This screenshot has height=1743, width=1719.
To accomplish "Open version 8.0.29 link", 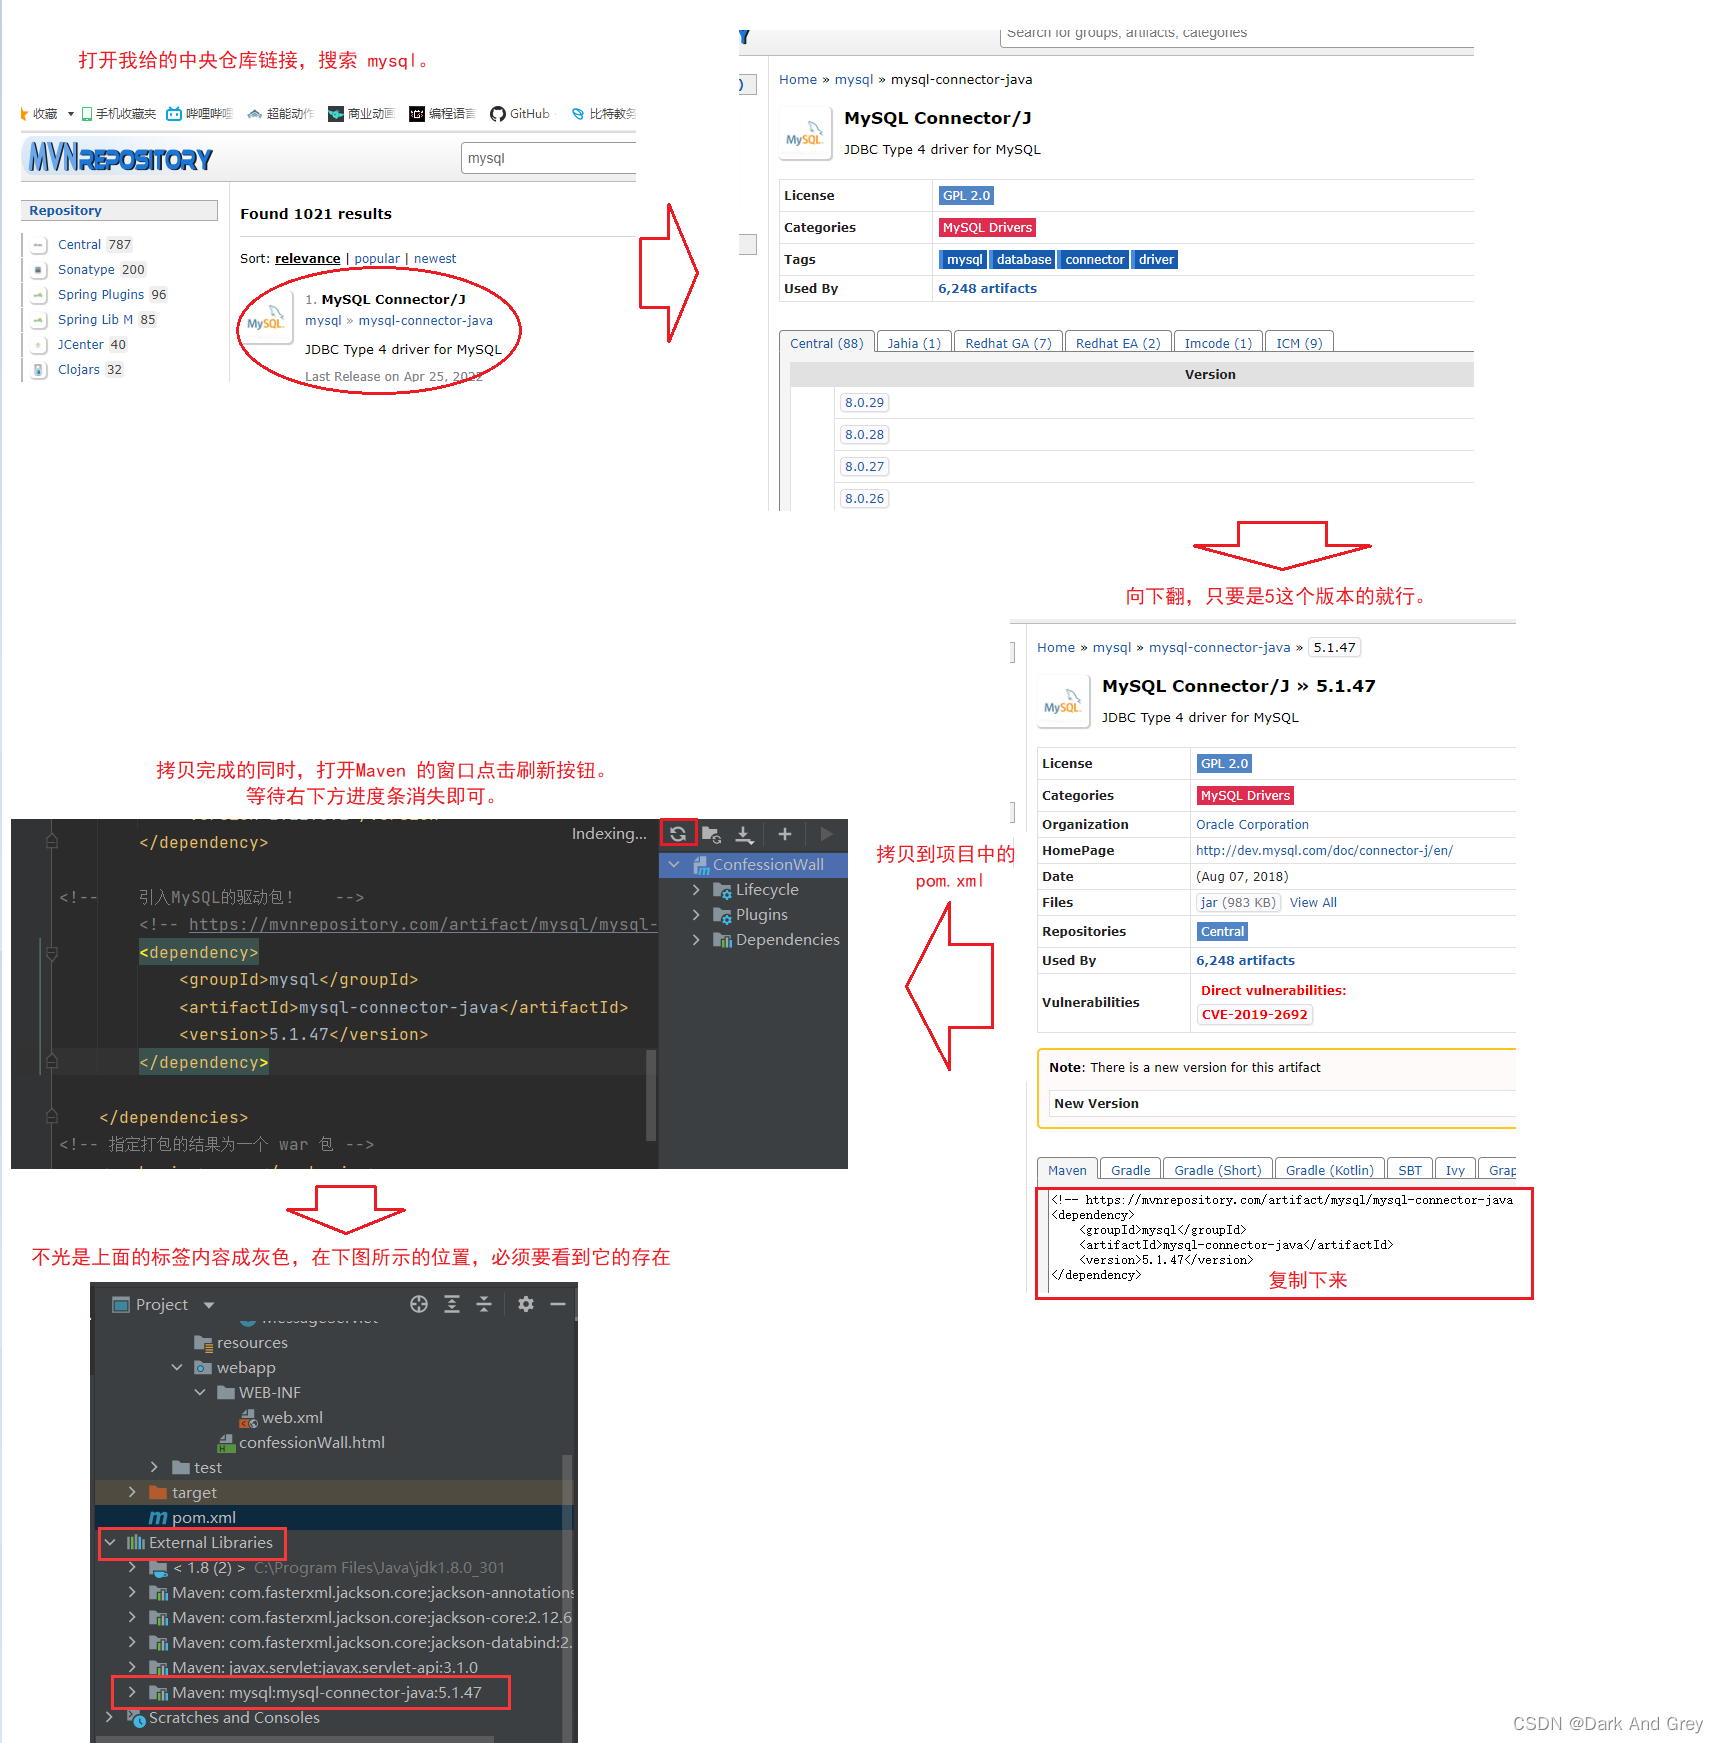I will click(x=864, y=402).
